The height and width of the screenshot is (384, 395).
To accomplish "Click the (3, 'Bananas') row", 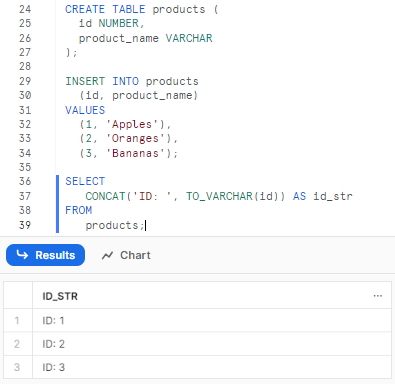I will tap(129, 153).
